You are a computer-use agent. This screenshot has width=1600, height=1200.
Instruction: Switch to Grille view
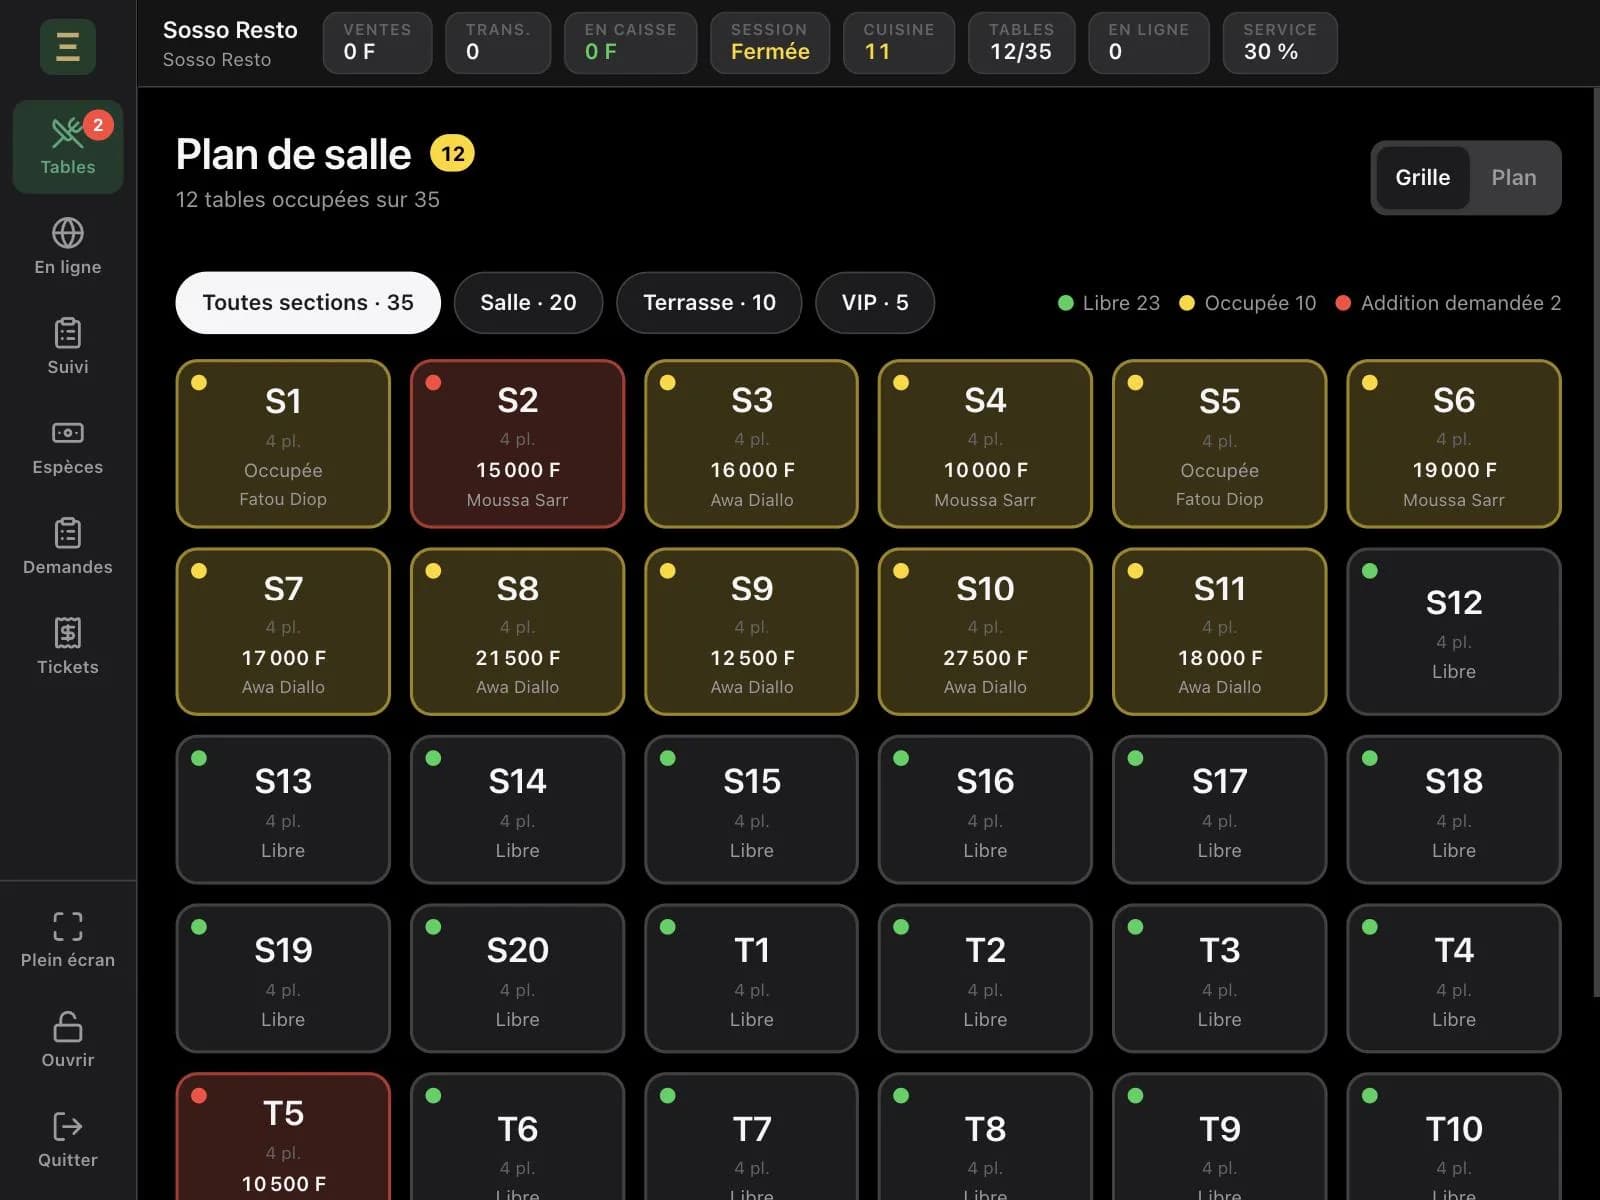point(1422,178)
